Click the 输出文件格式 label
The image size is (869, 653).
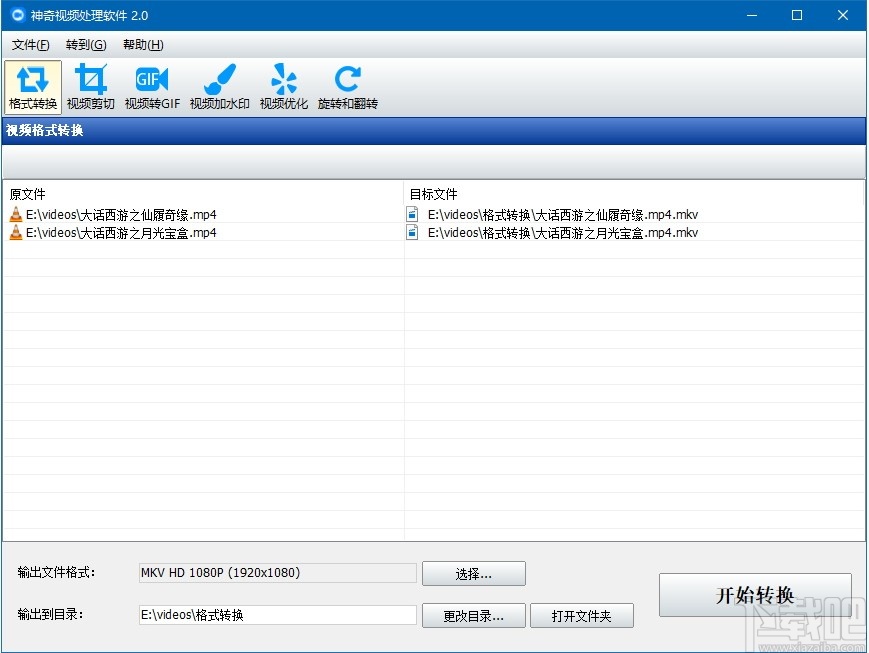tap(57, 572)
